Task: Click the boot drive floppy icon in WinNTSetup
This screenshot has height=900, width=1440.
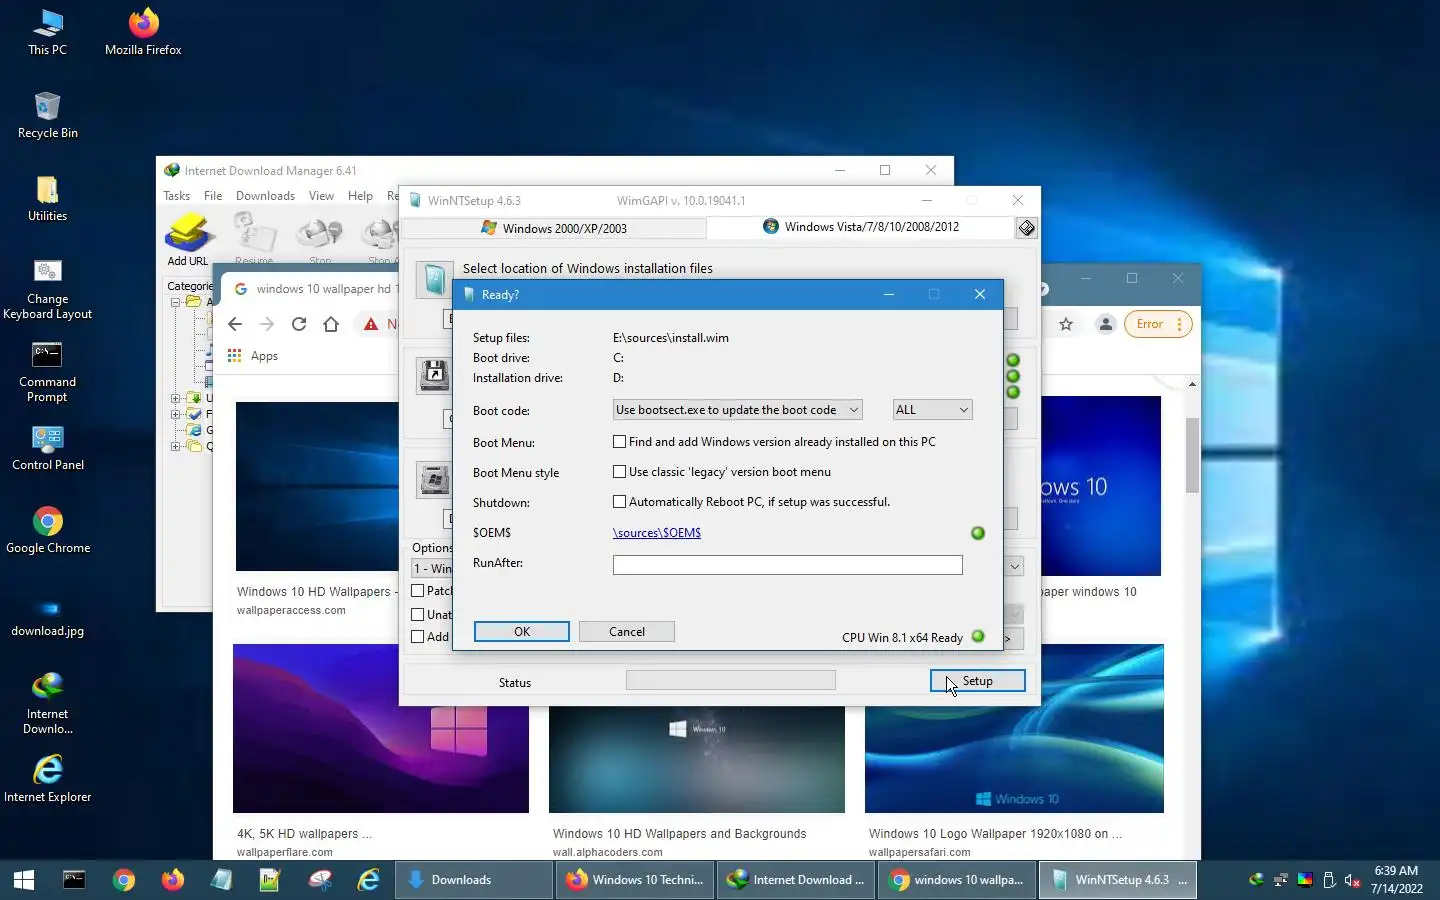Action: pos(434,375)
